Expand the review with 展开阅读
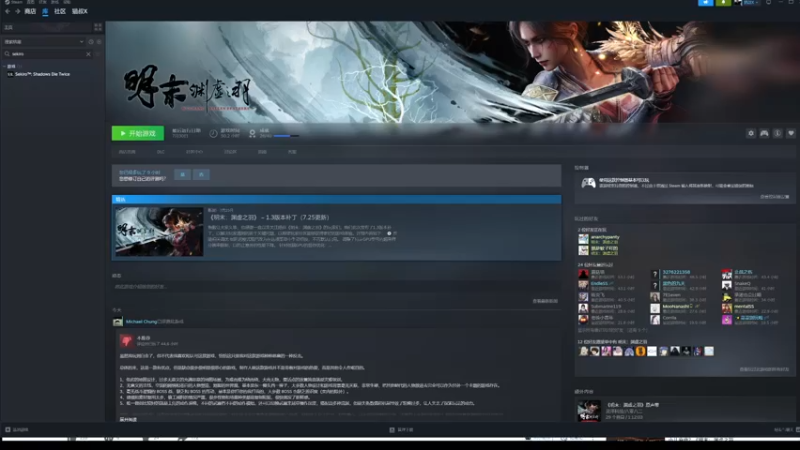 pos(128,419)
